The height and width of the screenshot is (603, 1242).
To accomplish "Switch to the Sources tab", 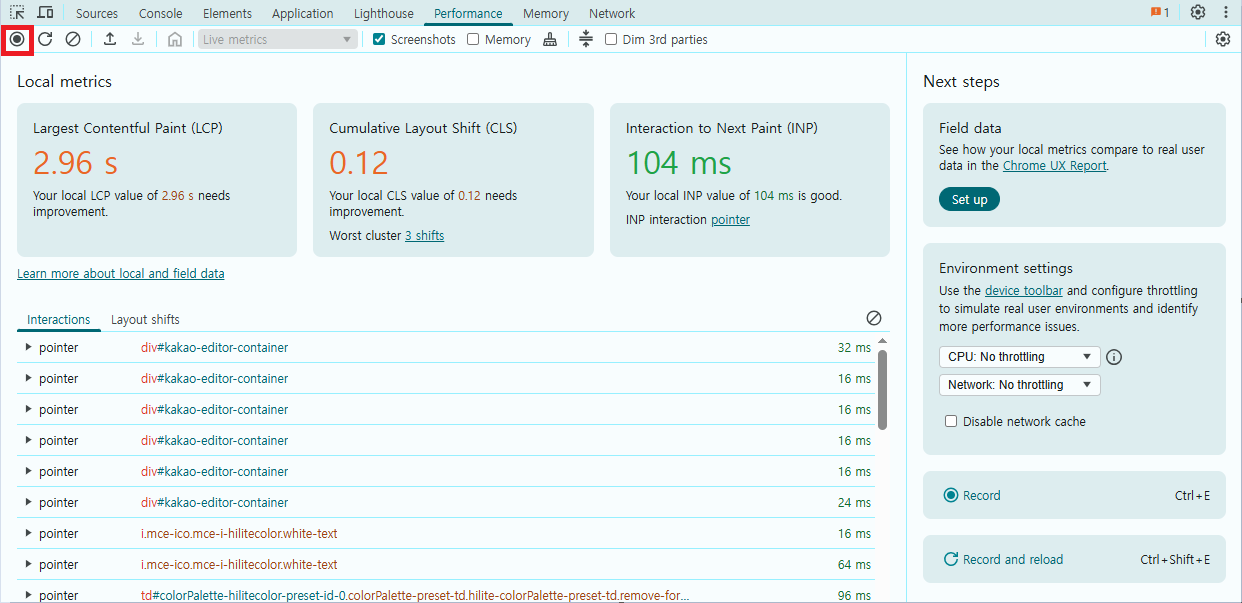I will point(97,13).
